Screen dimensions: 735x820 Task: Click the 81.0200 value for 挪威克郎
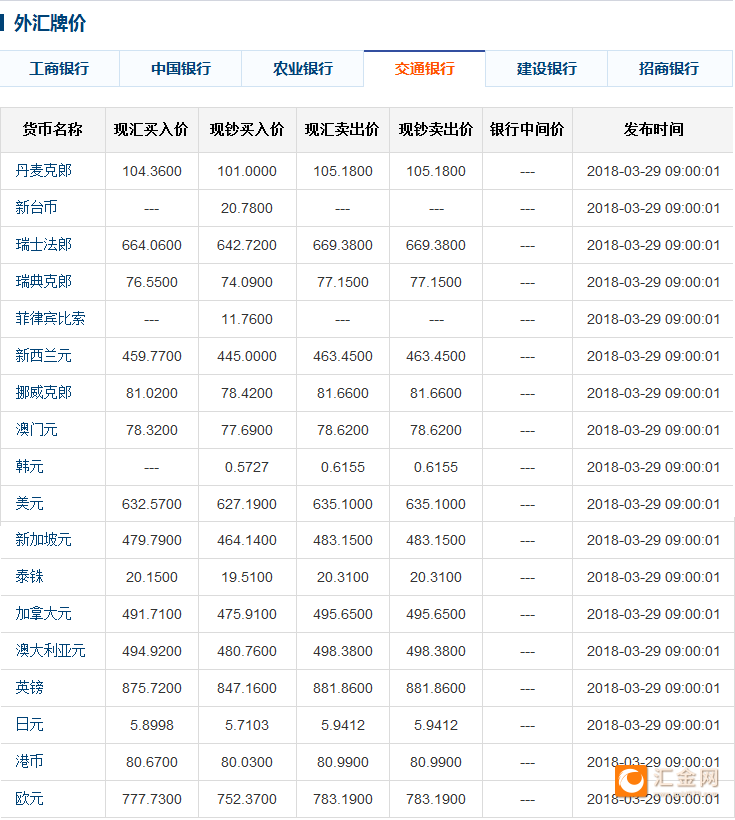click(152, 393)
